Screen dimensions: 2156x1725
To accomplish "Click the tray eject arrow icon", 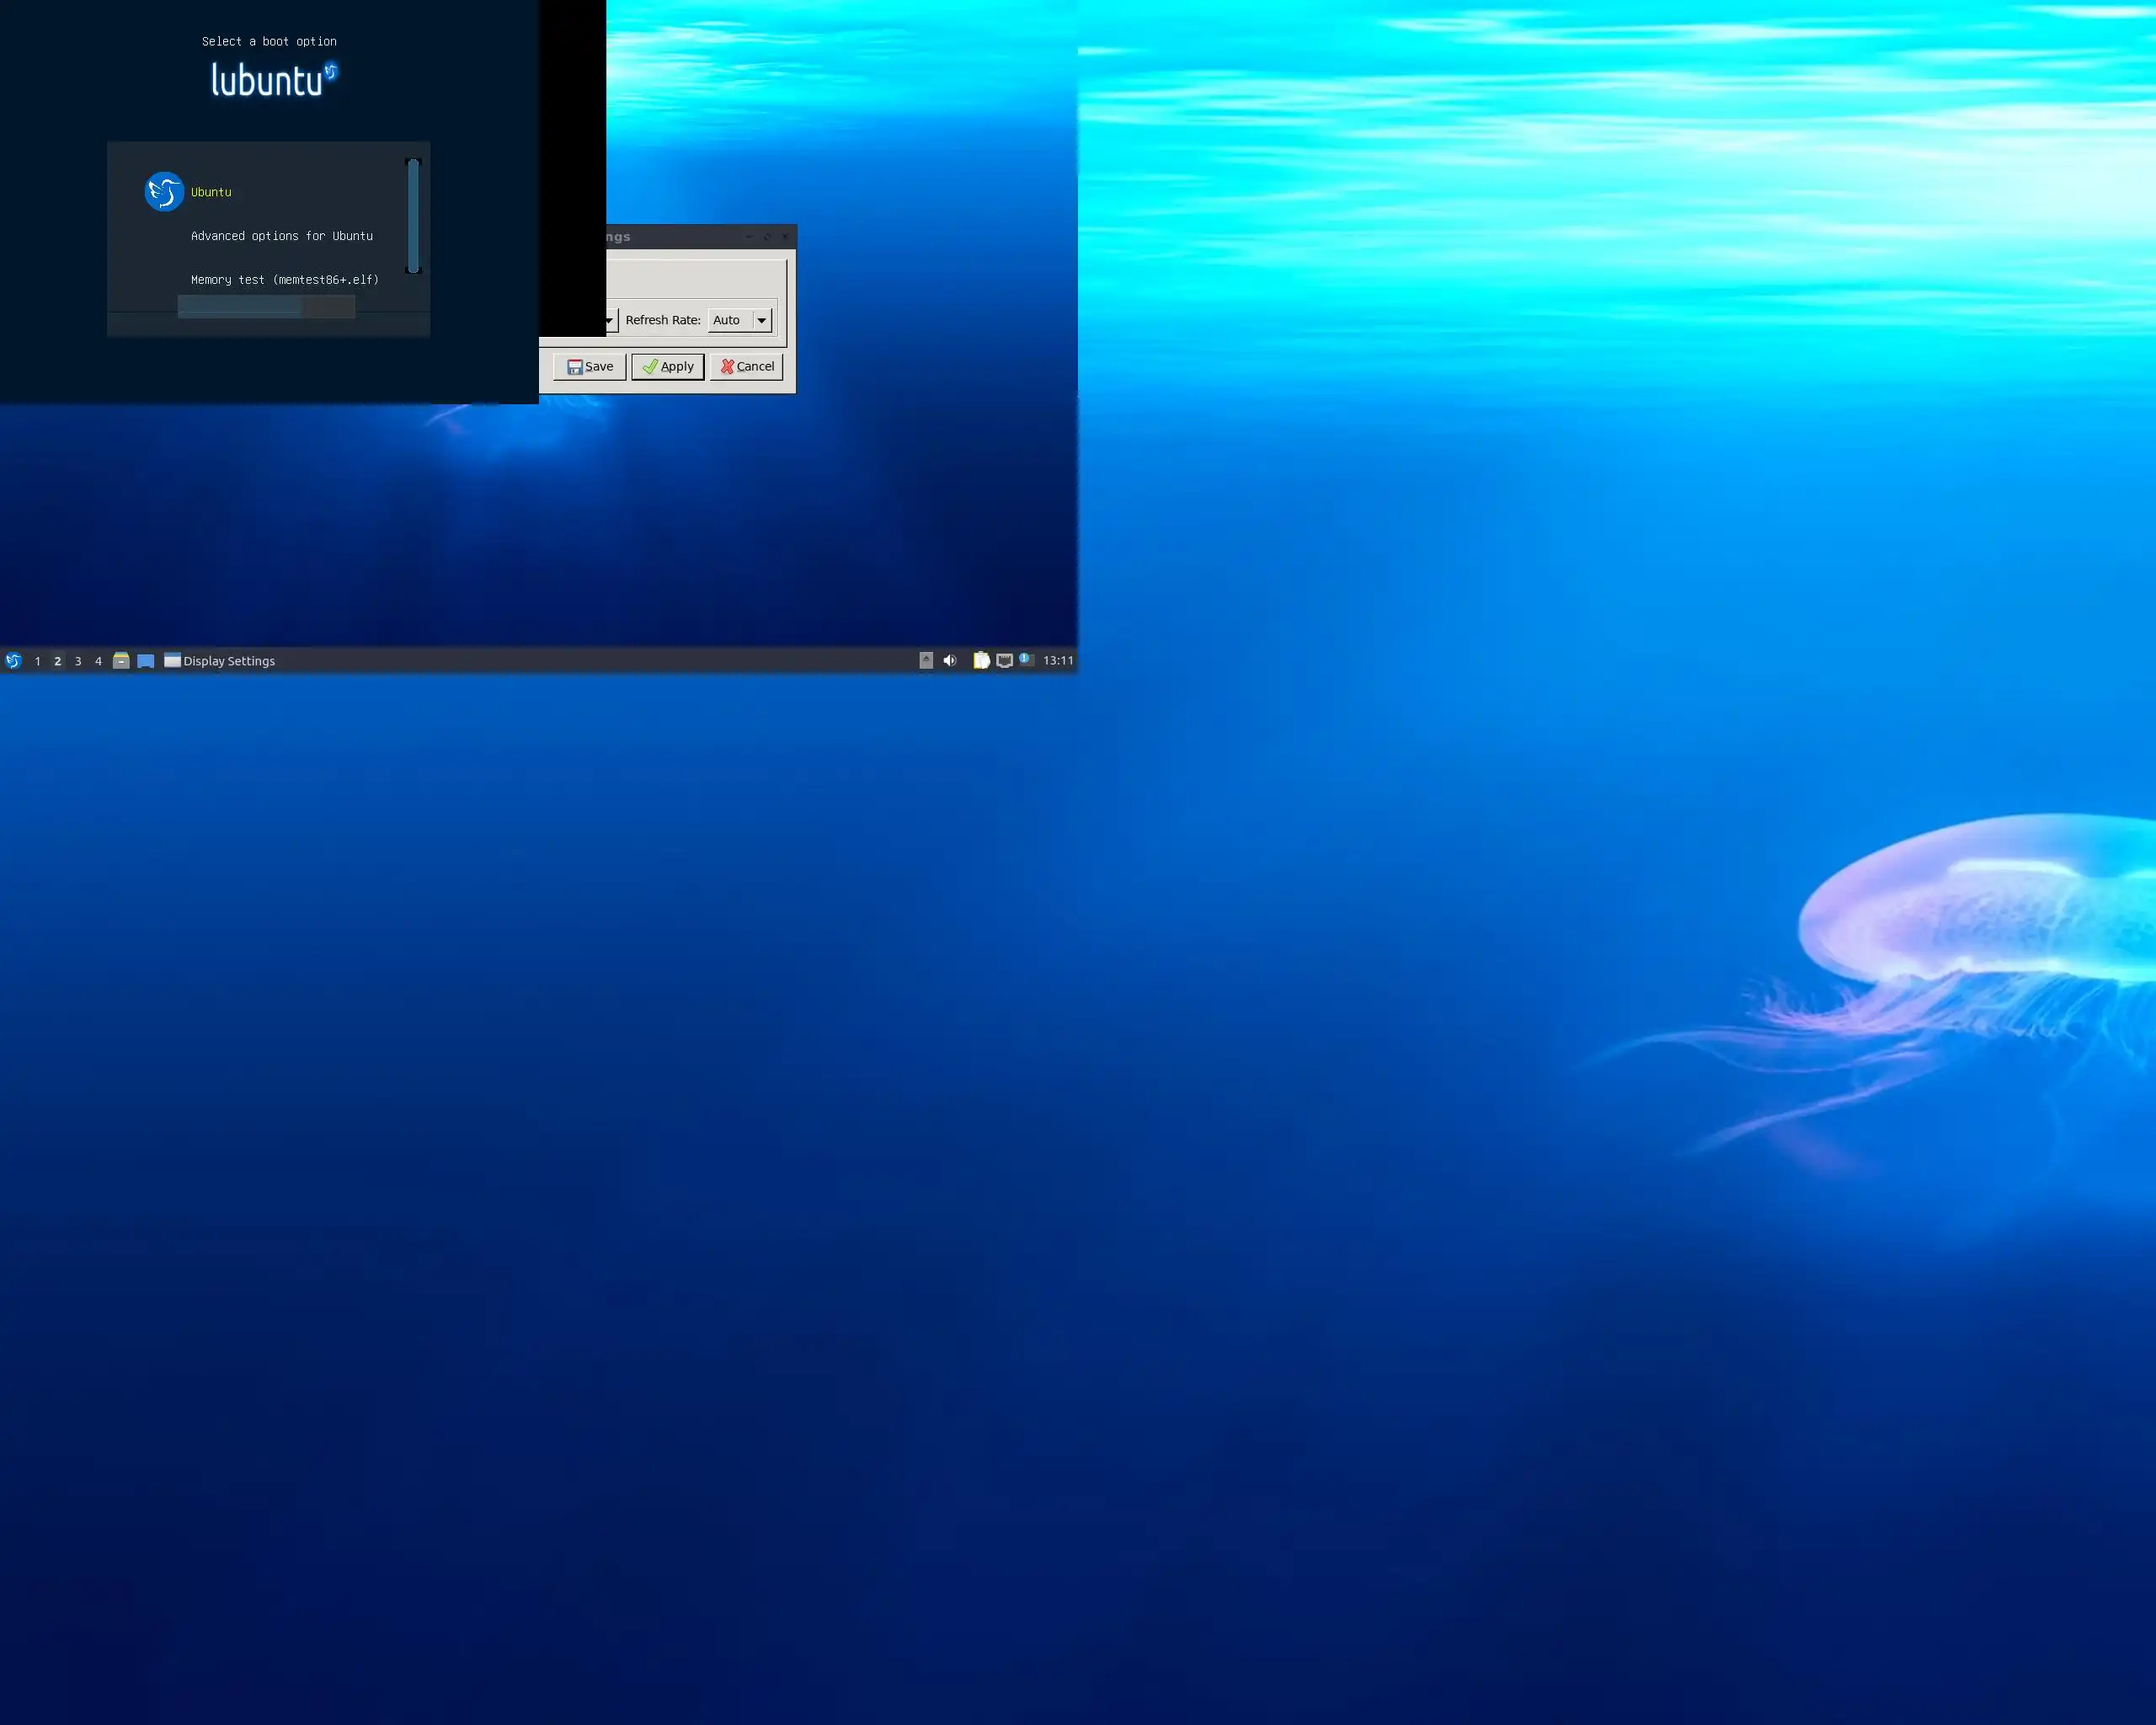I will coord(926,660).
